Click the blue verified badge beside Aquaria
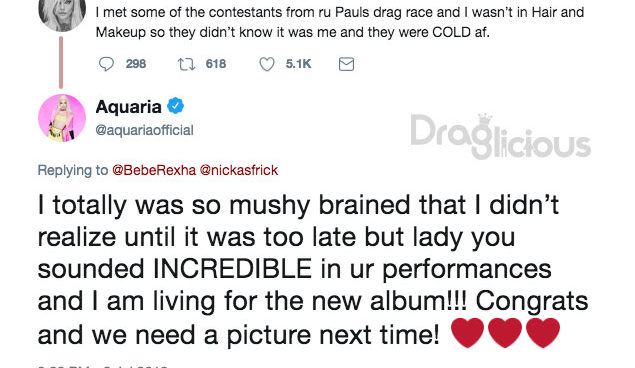 (175, 106)
